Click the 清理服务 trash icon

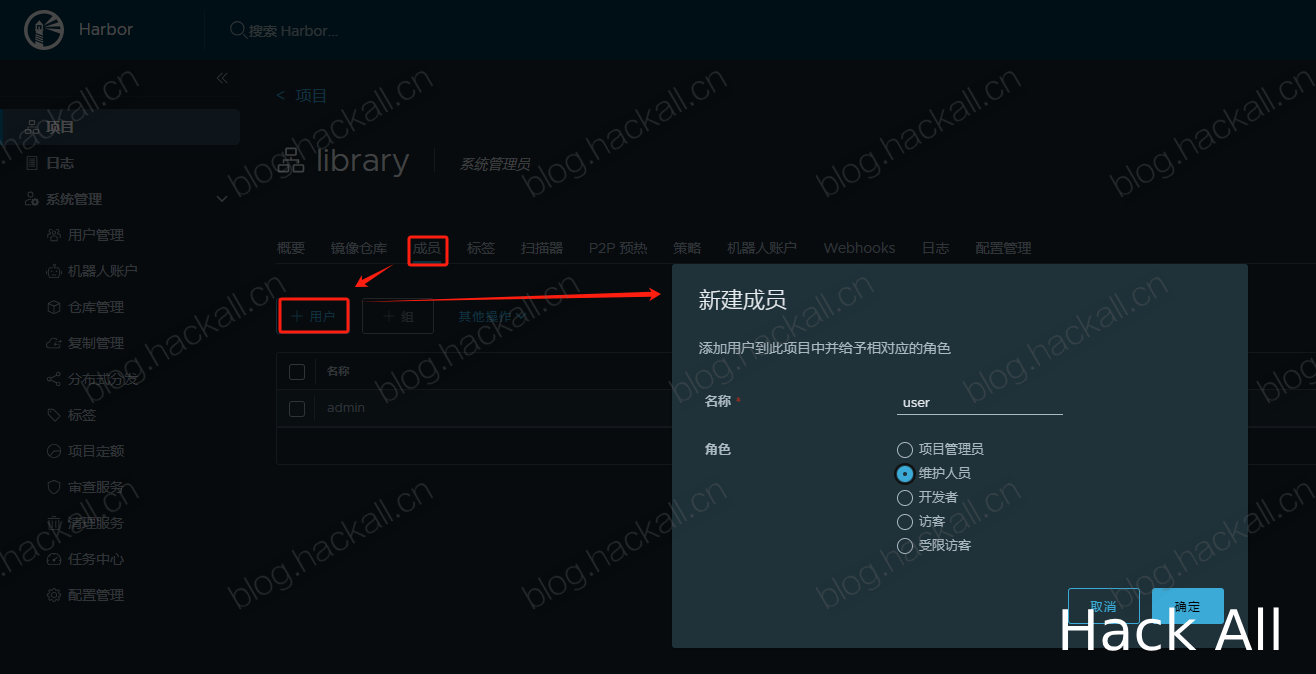tap(54, 523)
